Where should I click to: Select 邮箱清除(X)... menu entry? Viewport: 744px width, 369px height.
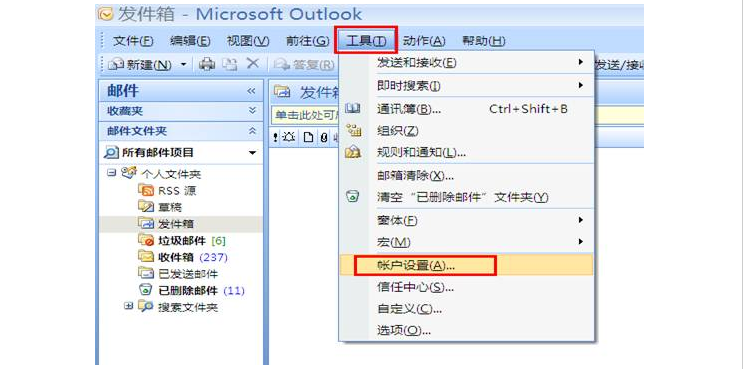tap(466, 175)
